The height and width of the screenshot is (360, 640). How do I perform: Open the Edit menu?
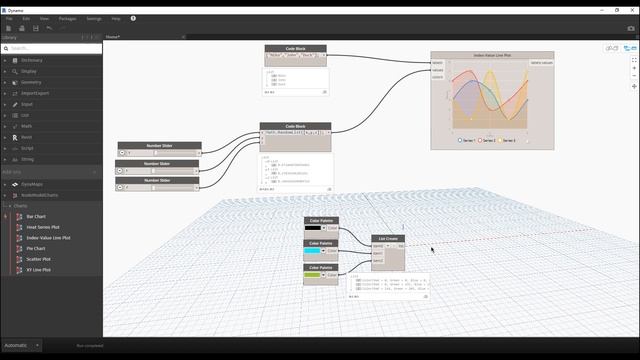tap(26, 19)
